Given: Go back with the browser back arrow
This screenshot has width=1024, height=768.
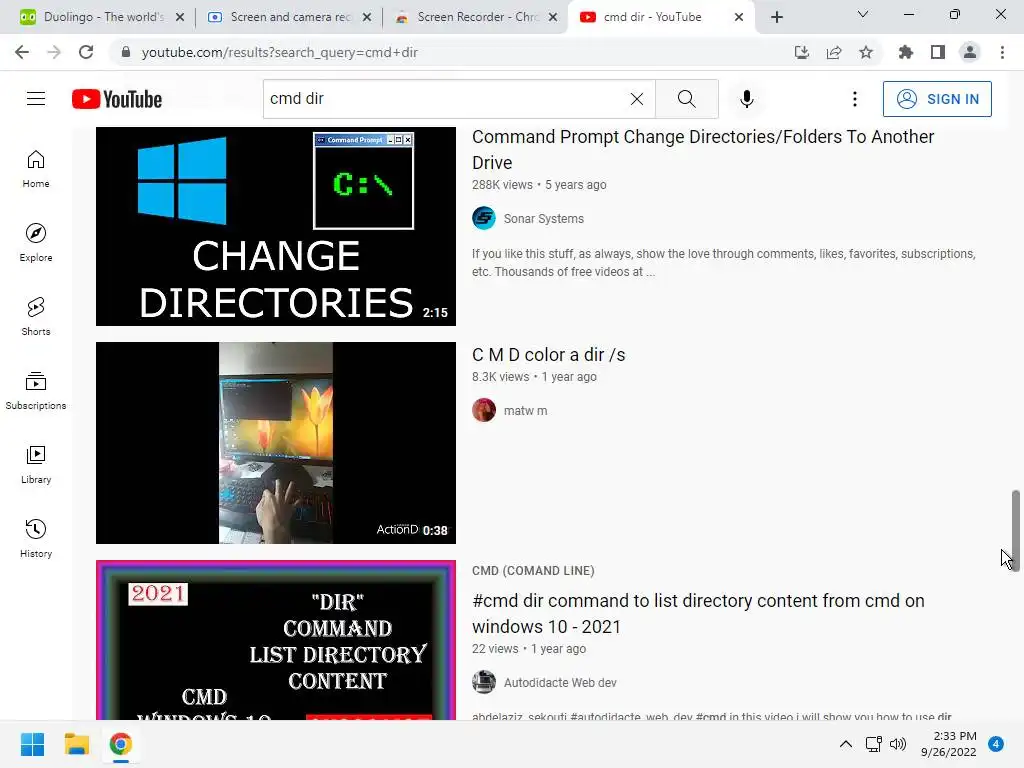Looking at the screenshot, I should click(22, 52).
